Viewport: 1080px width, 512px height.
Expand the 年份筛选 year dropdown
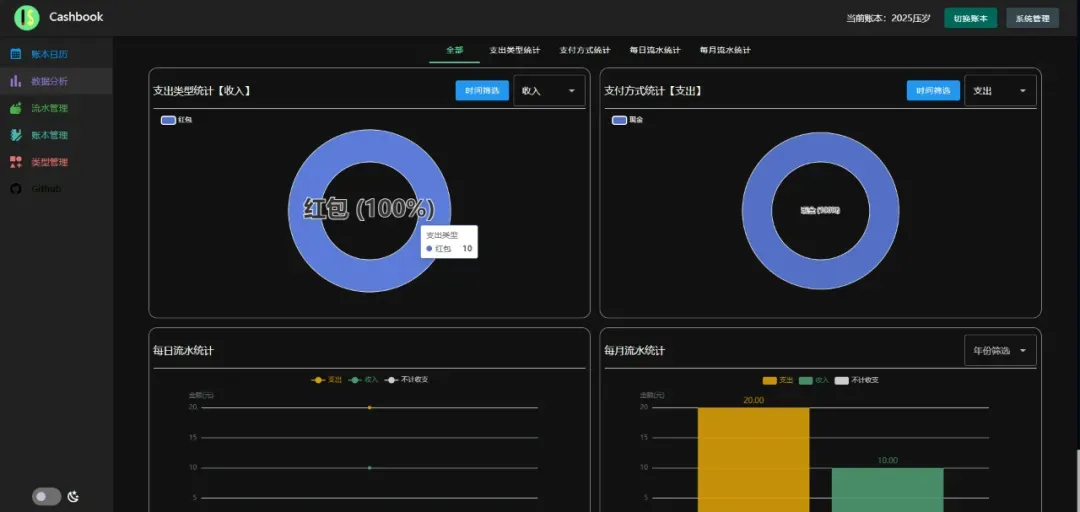coord(1000,351)
